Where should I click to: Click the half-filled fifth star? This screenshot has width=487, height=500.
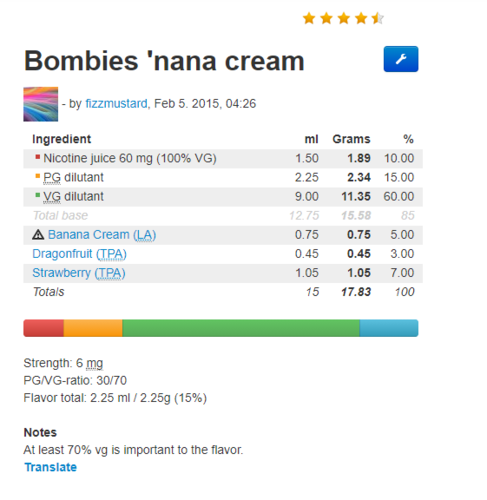378,18
